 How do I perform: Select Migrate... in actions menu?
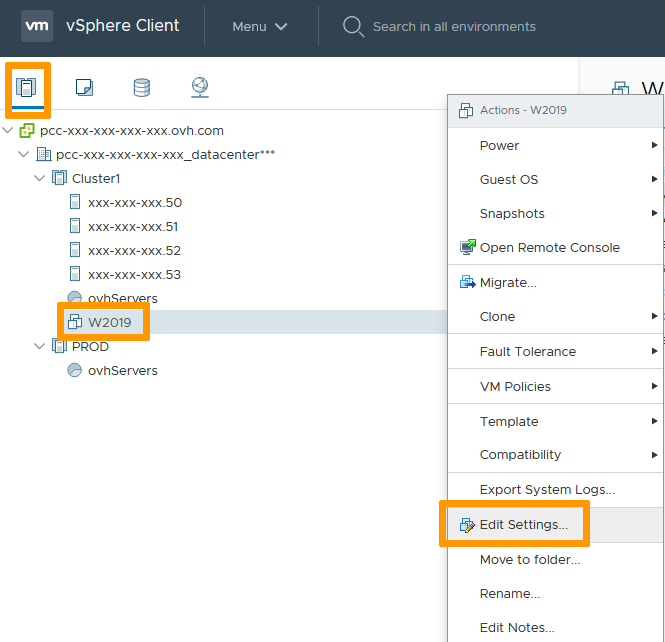[x=508, y=283]
